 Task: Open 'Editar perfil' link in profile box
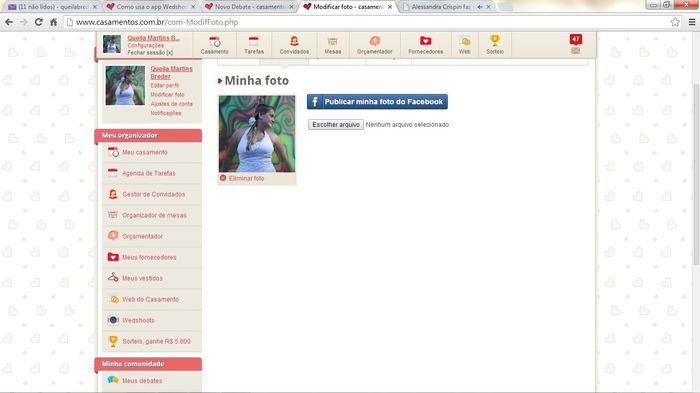(x=164, y=85)
